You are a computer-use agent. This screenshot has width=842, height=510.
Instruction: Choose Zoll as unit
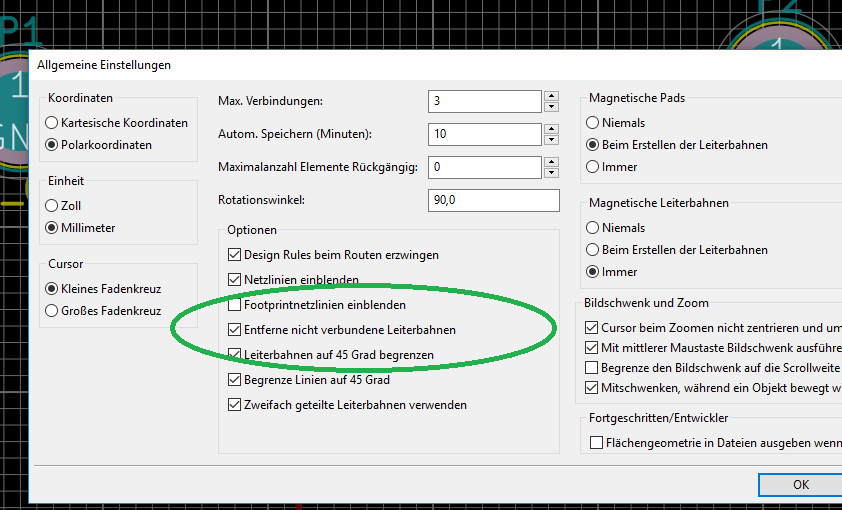[x=52, y=206]
